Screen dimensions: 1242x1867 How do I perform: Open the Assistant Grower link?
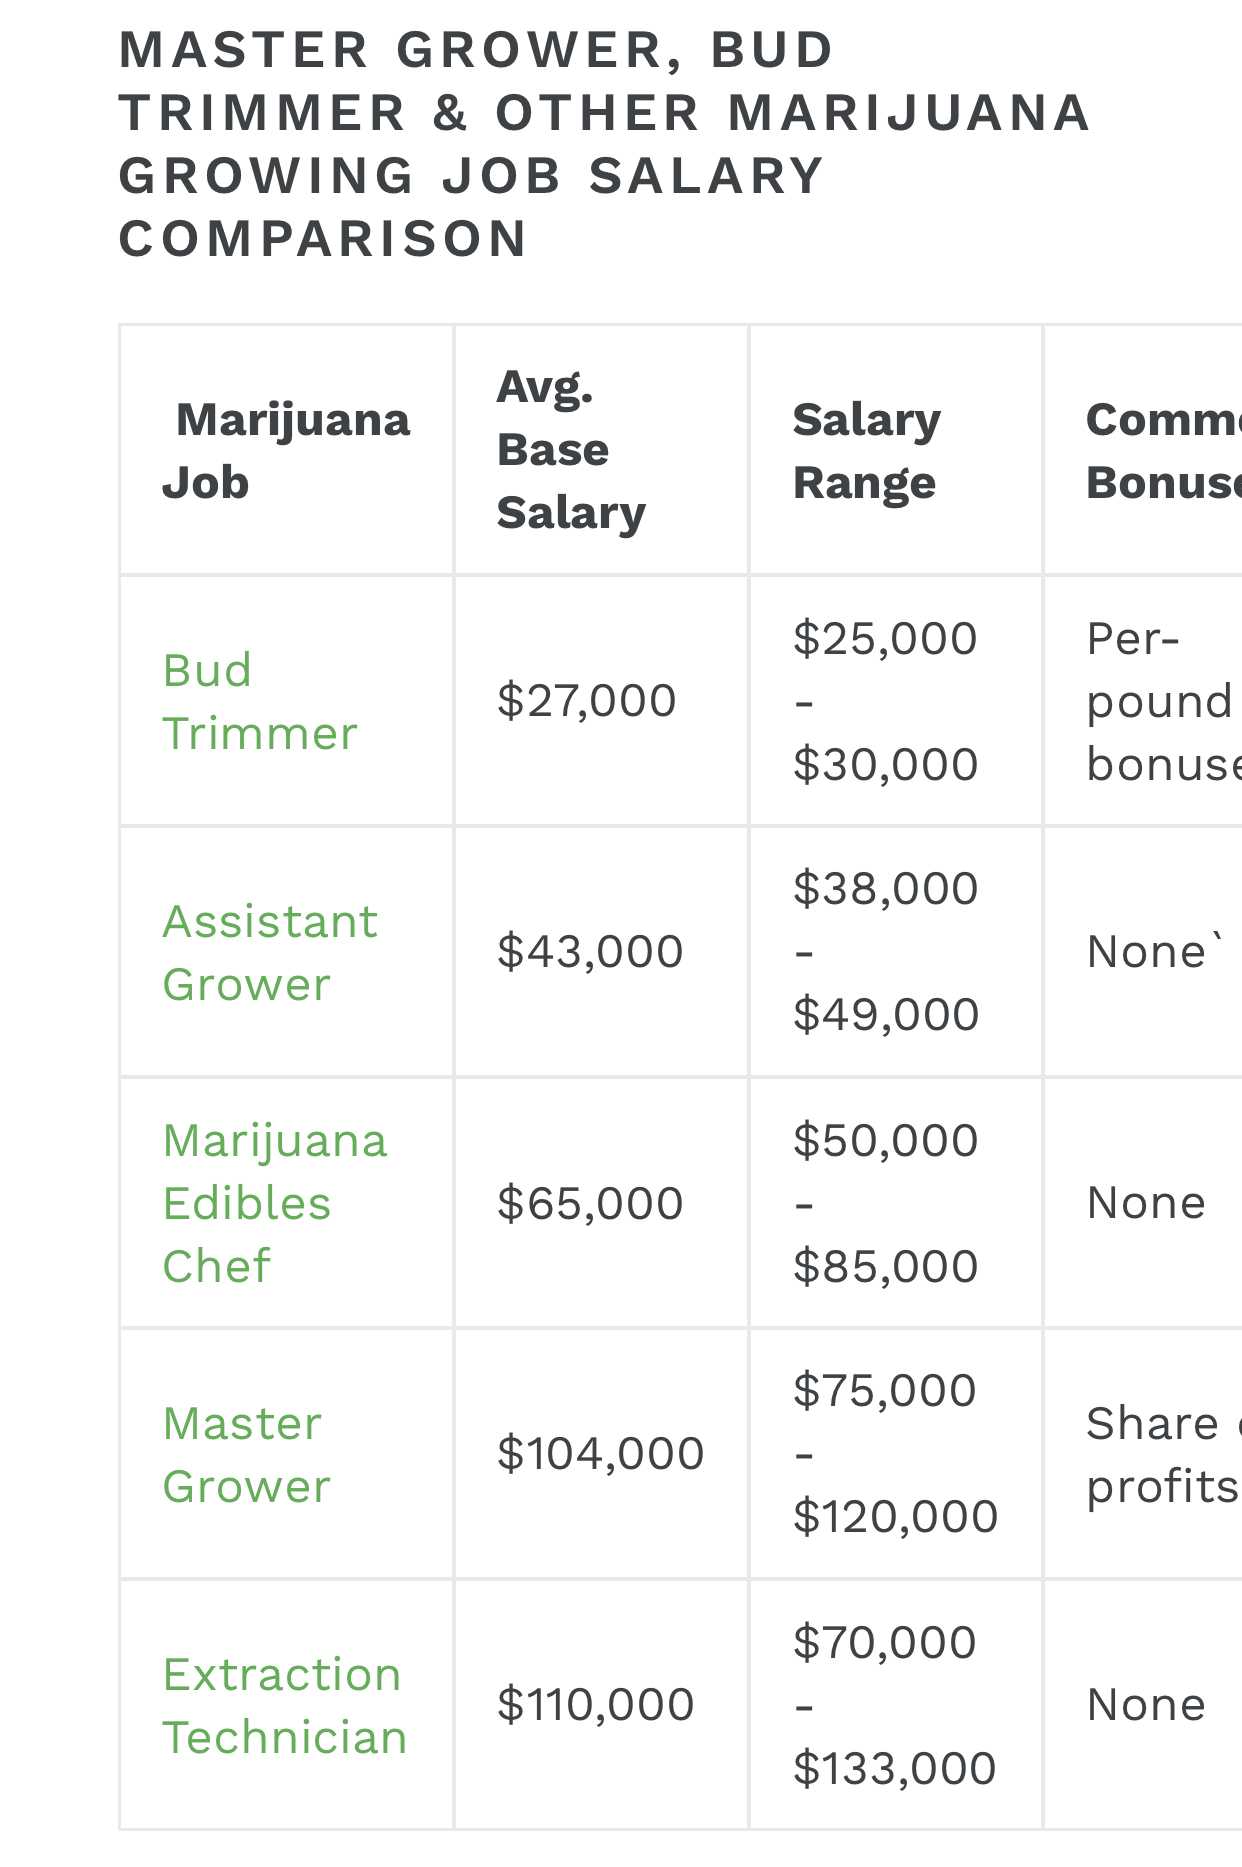point(270,952)
